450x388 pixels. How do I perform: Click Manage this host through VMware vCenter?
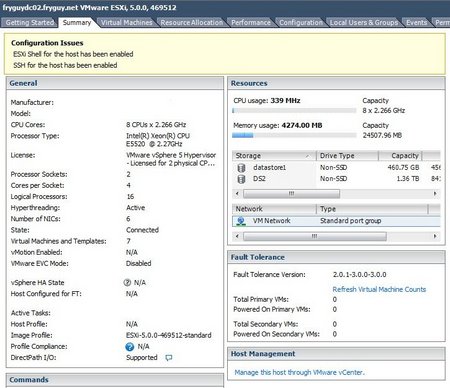299,372
